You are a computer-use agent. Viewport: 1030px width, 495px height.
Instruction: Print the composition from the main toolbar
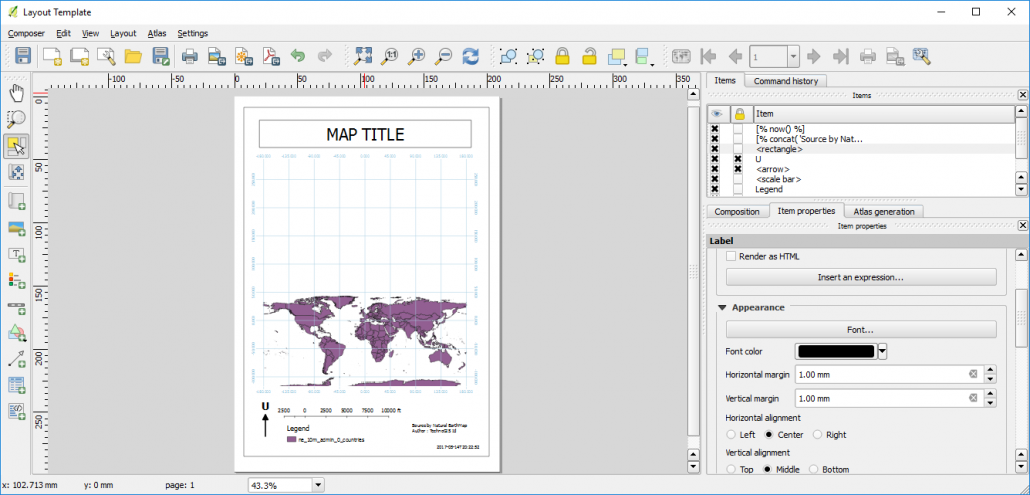[x=190, y=56]
